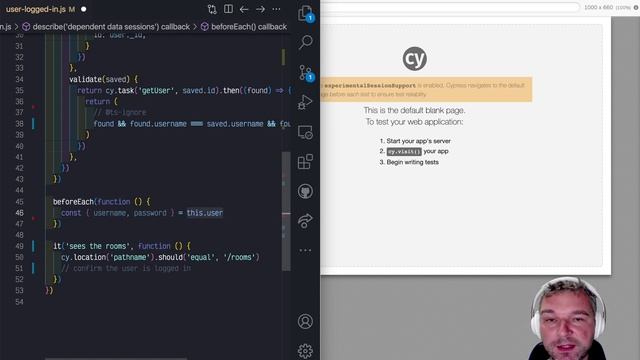640x360 pixels.
Task: Click the cy.visit() code label
Action: coord(404,151)
